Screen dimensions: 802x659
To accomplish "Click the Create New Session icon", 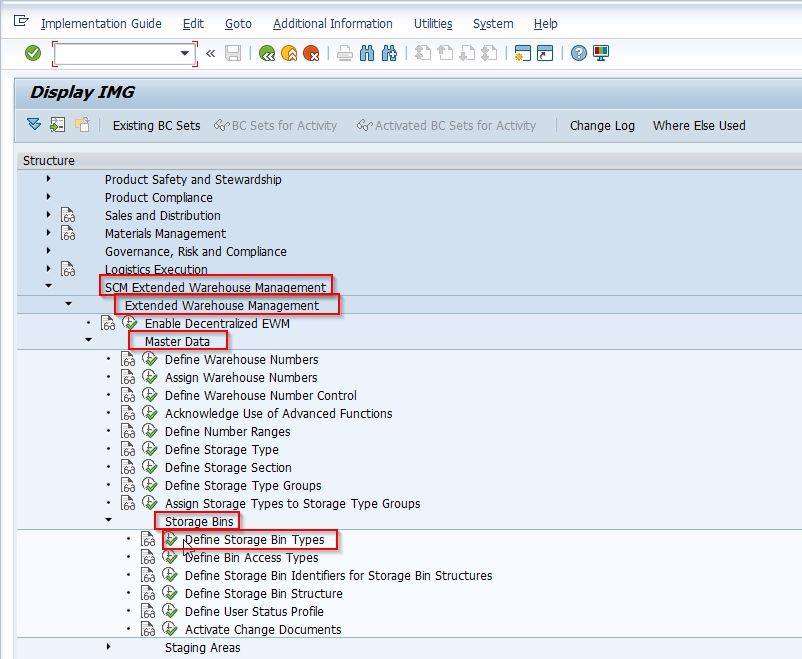I will (x=523, y=53).
